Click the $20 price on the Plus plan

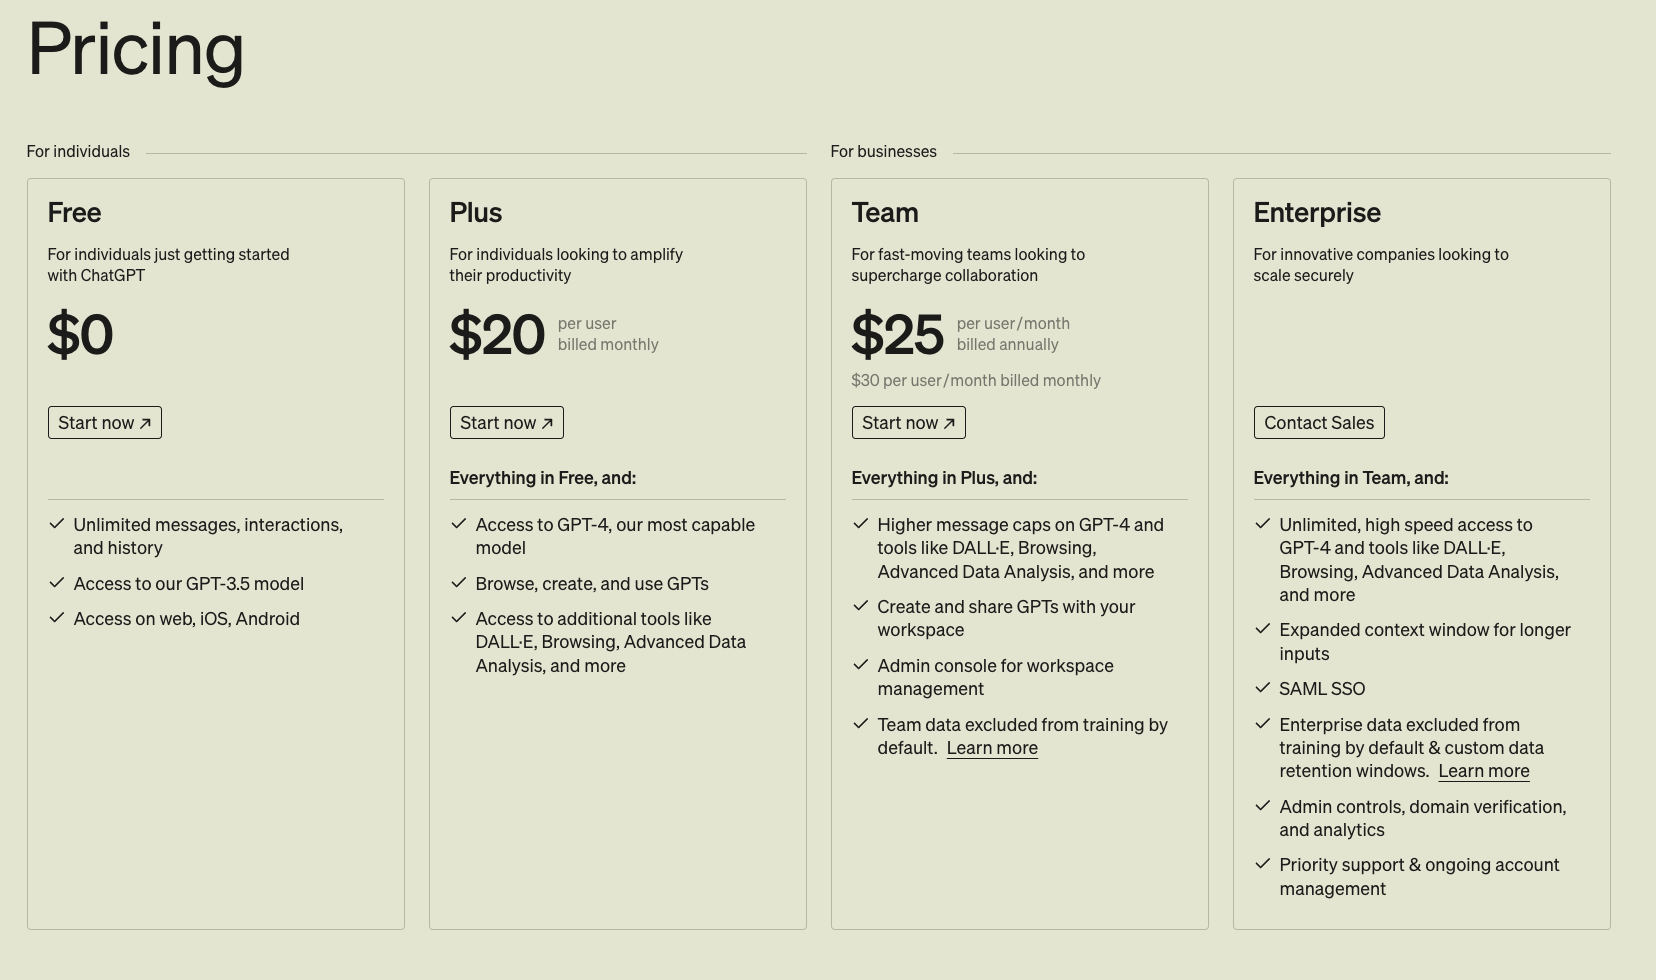tap(497, 334)
